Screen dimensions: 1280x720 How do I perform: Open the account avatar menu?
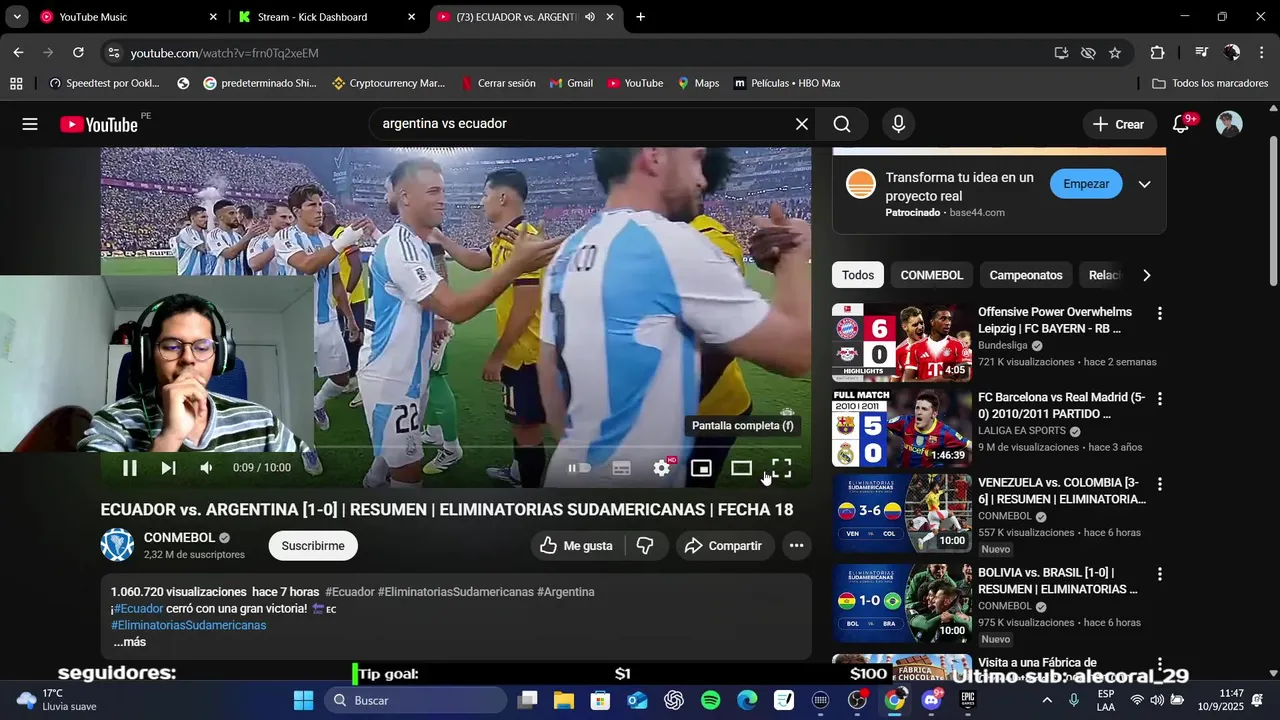tap(1229, 124)
